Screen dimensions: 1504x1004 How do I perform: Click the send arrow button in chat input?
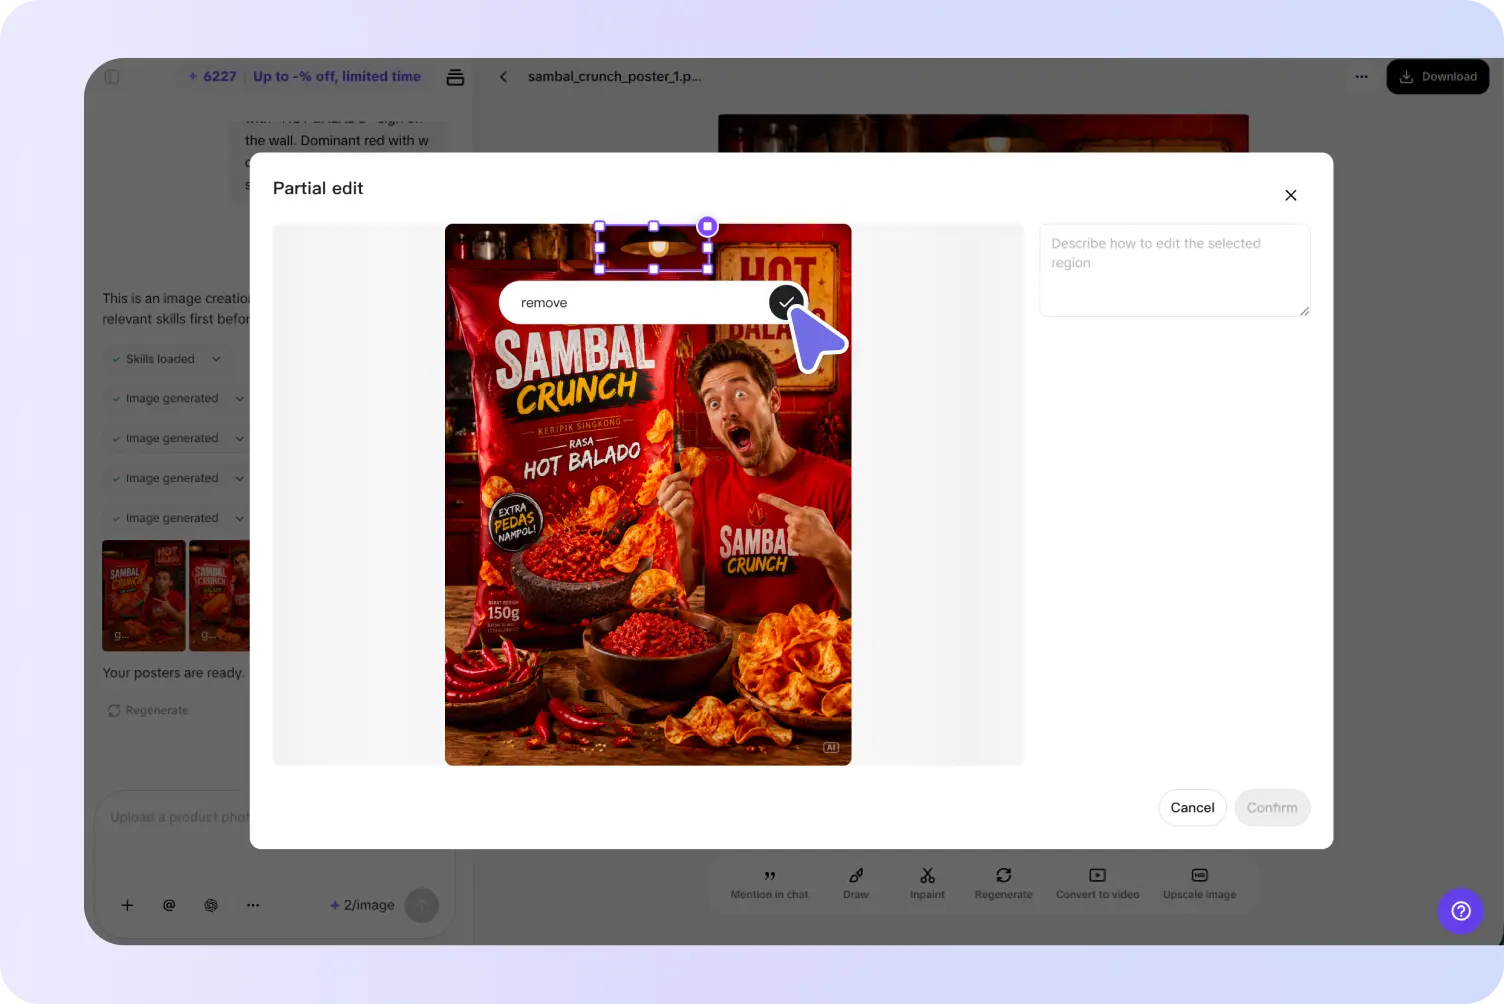coord(422,905)
